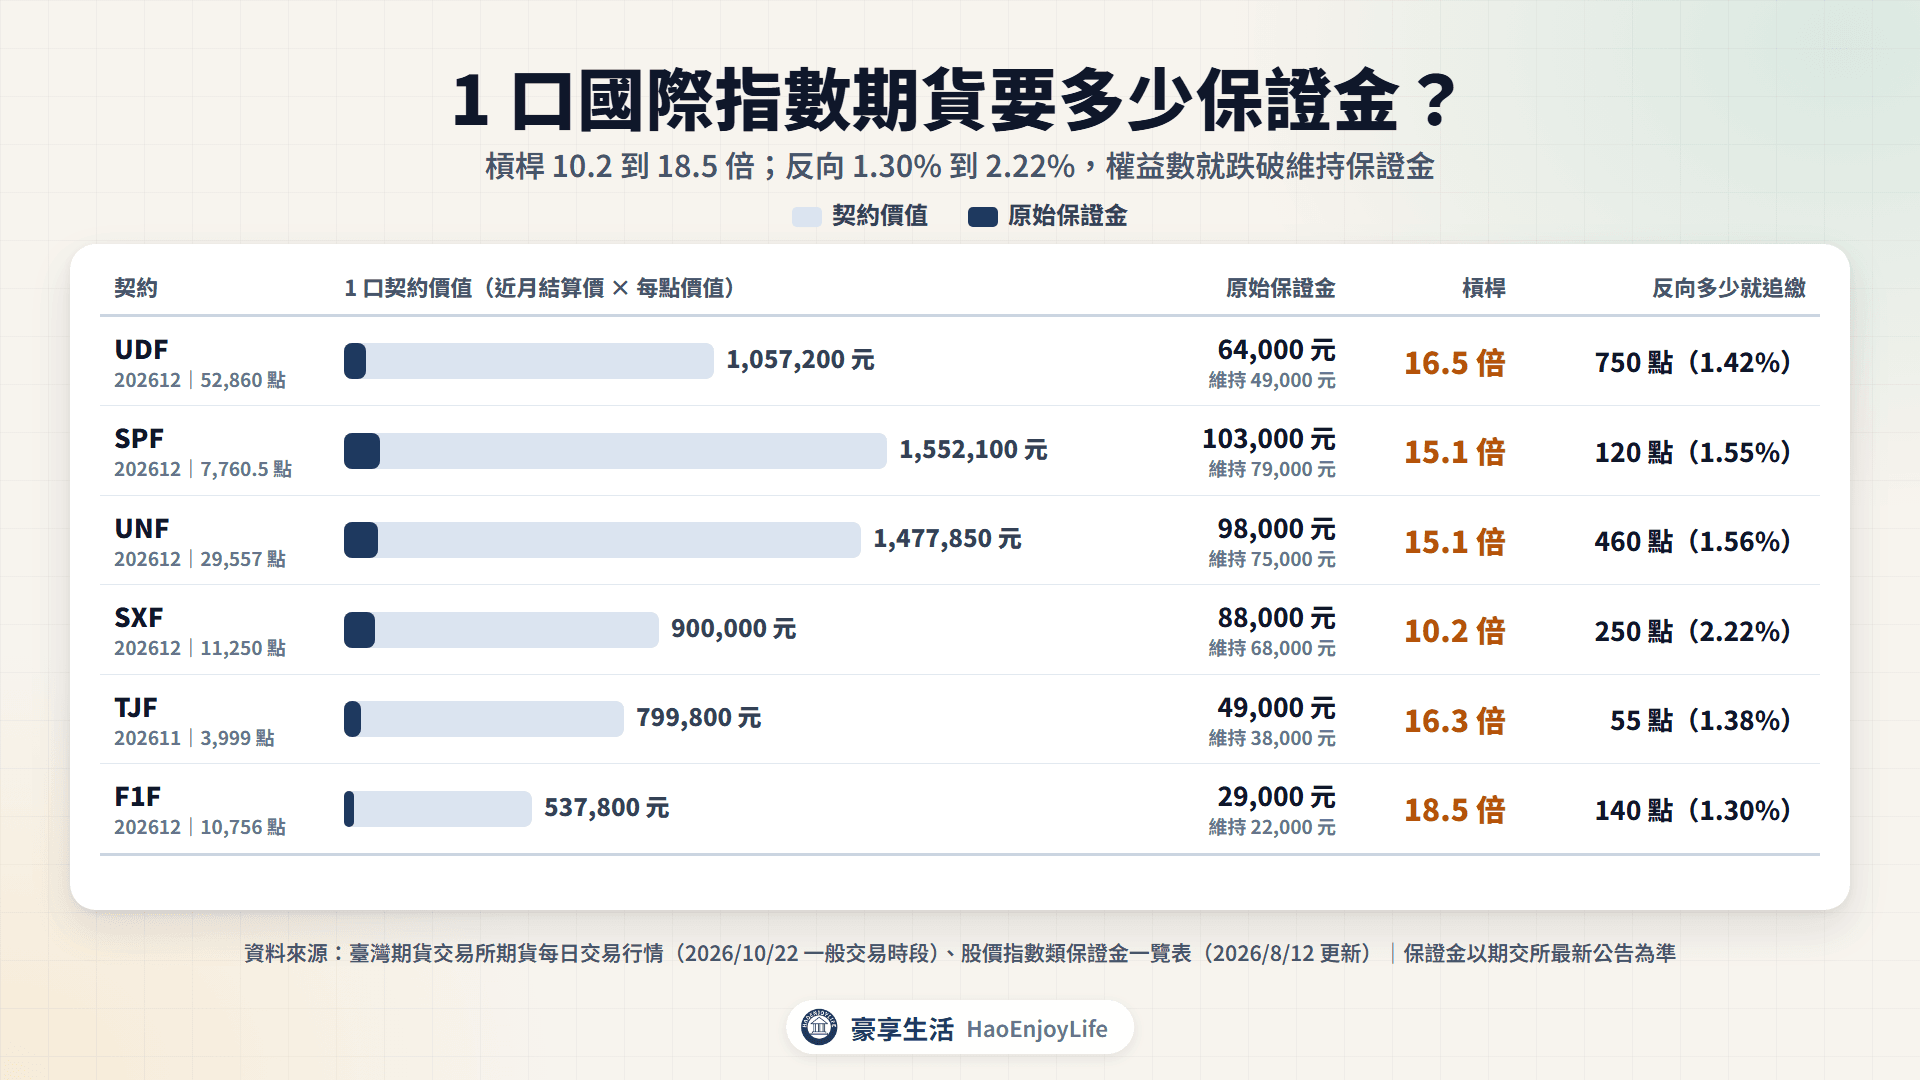Click the 原始保證金 column header

click(1281, 288)
